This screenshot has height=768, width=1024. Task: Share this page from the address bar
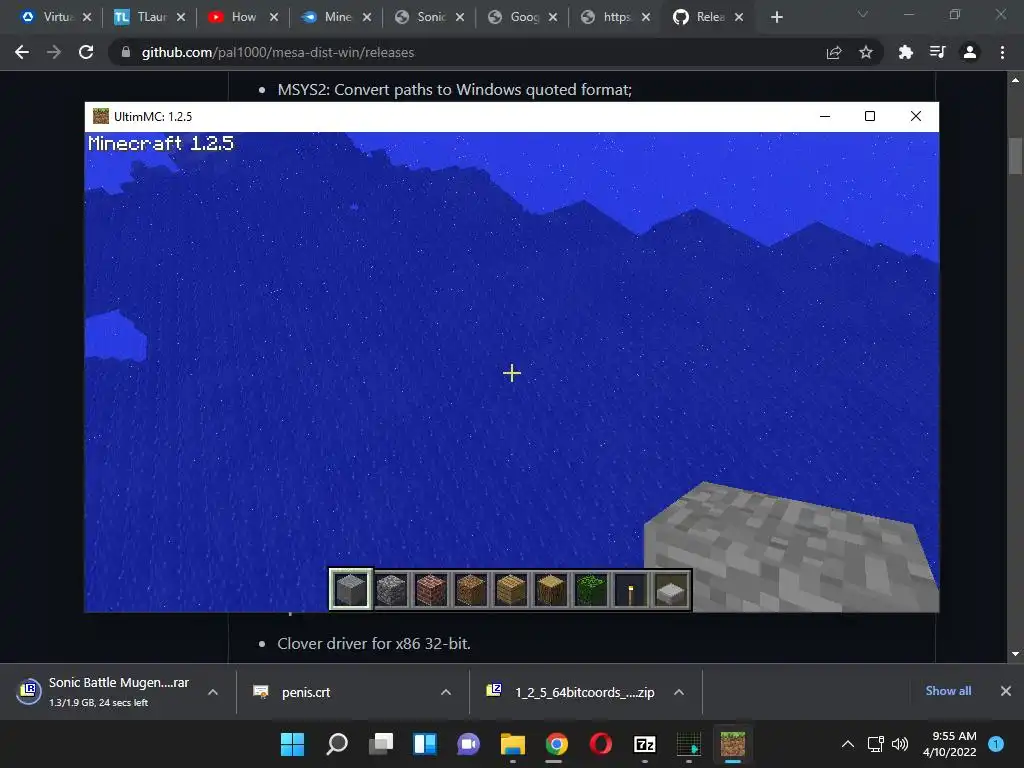(x=834, y=52)
